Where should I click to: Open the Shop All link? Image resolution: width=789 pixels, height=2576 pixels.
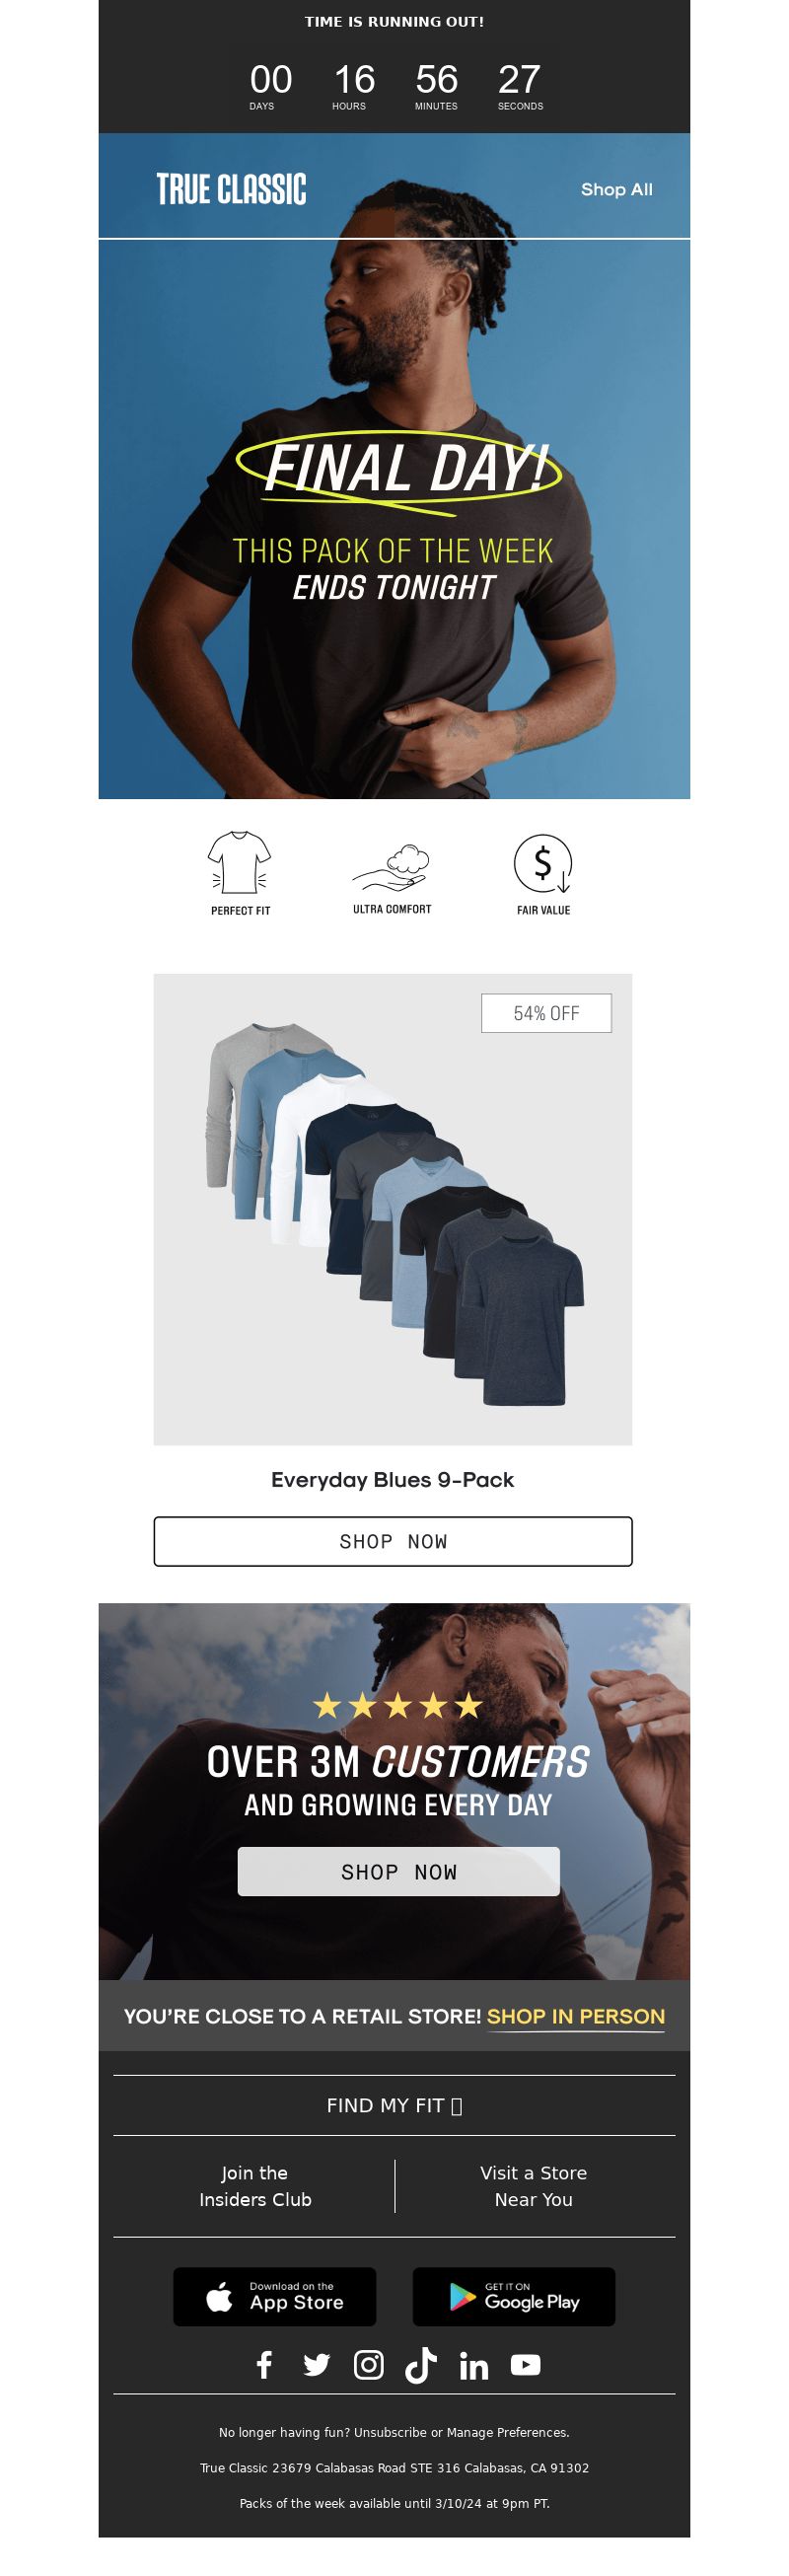(616, 189)
